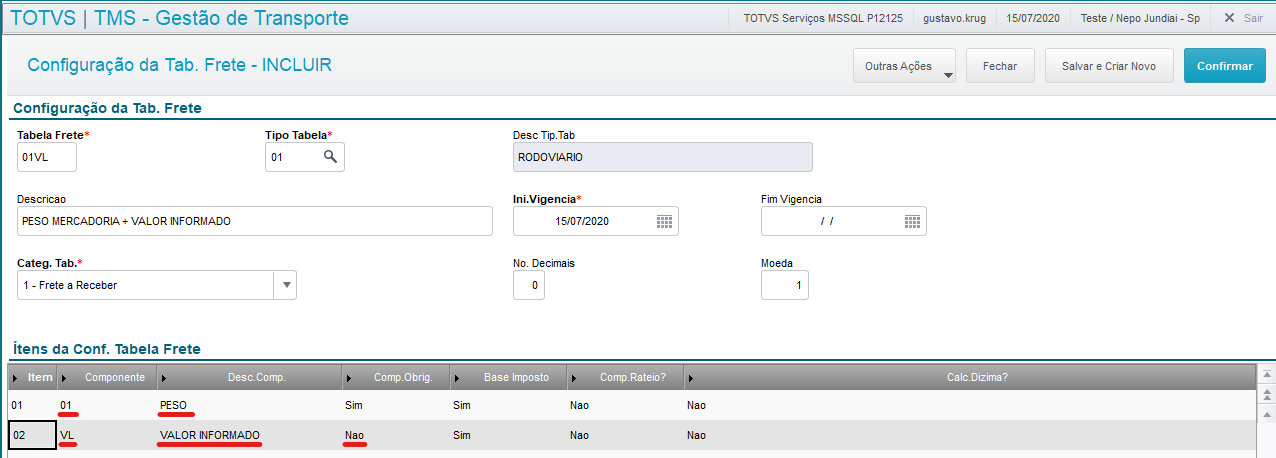The image size is (1276, 458).
Task: Select item 01 row cell
Action: 33,405
